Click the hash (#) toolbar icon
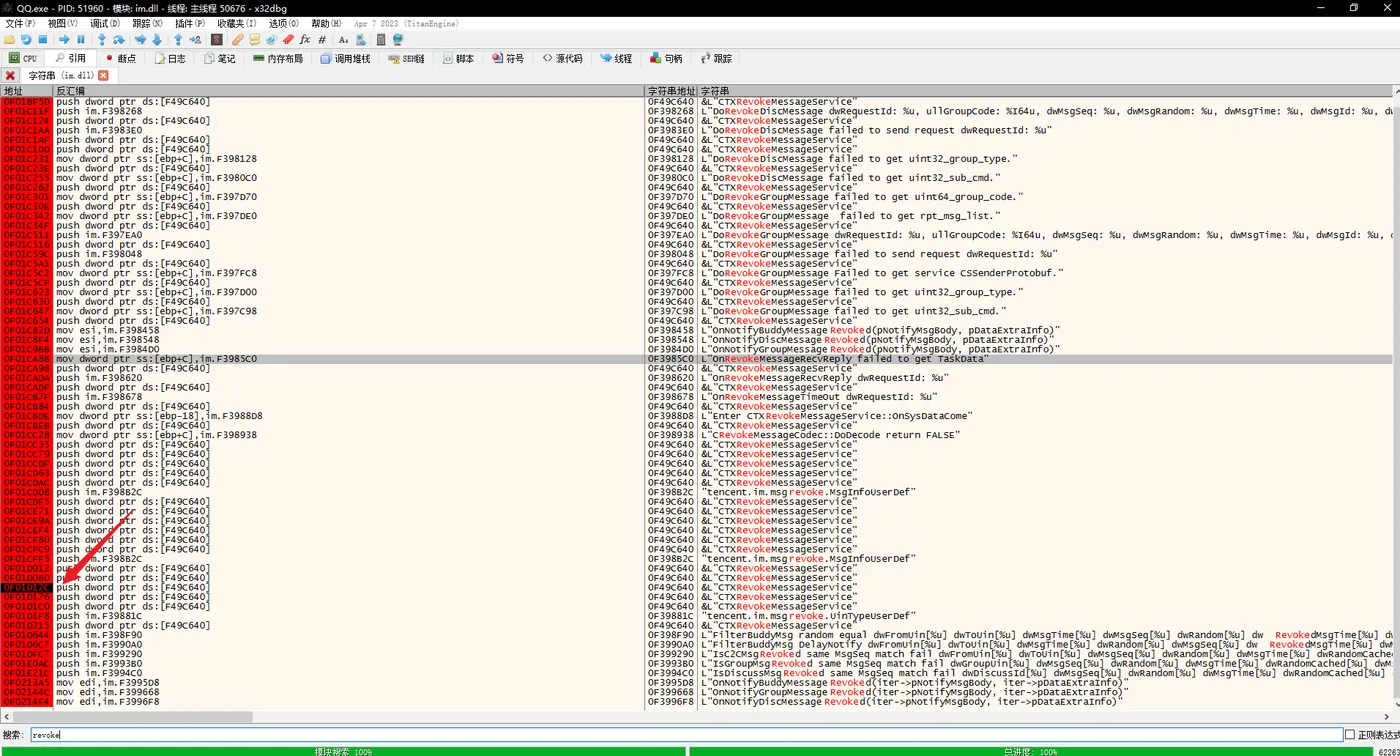This screenshot has height=756, width=1400. tap(322, 40)
